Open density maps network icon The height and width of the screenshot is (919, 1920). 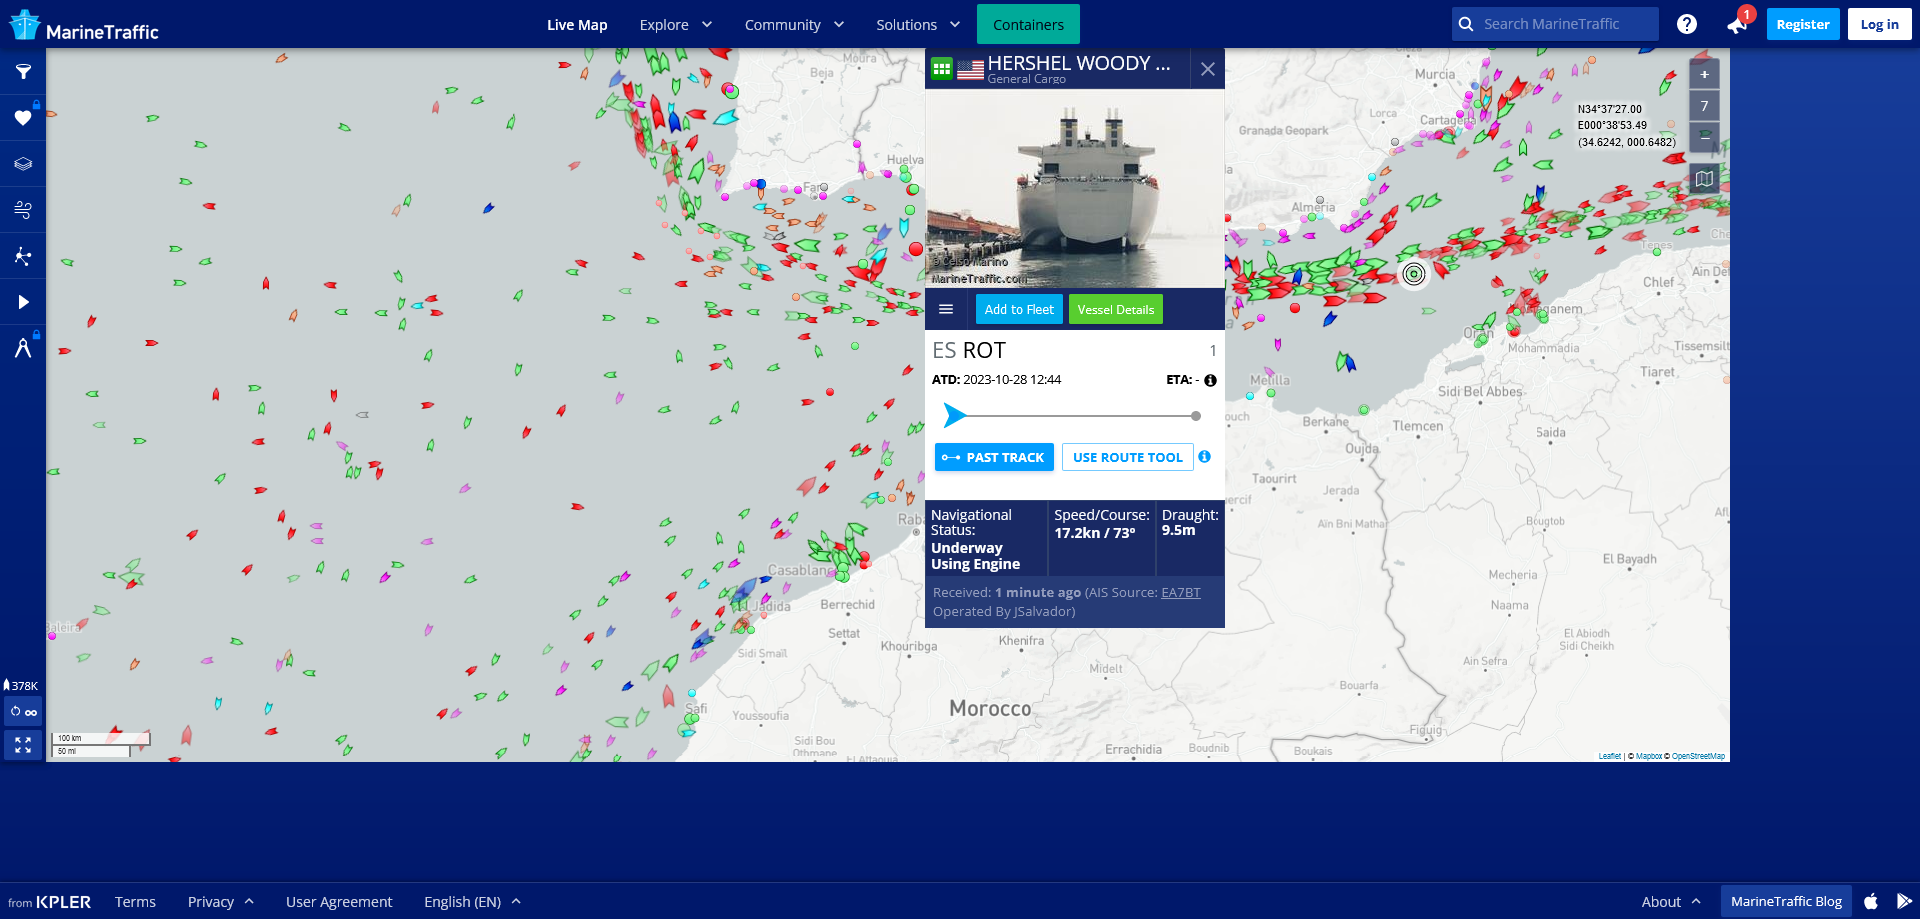23,256
